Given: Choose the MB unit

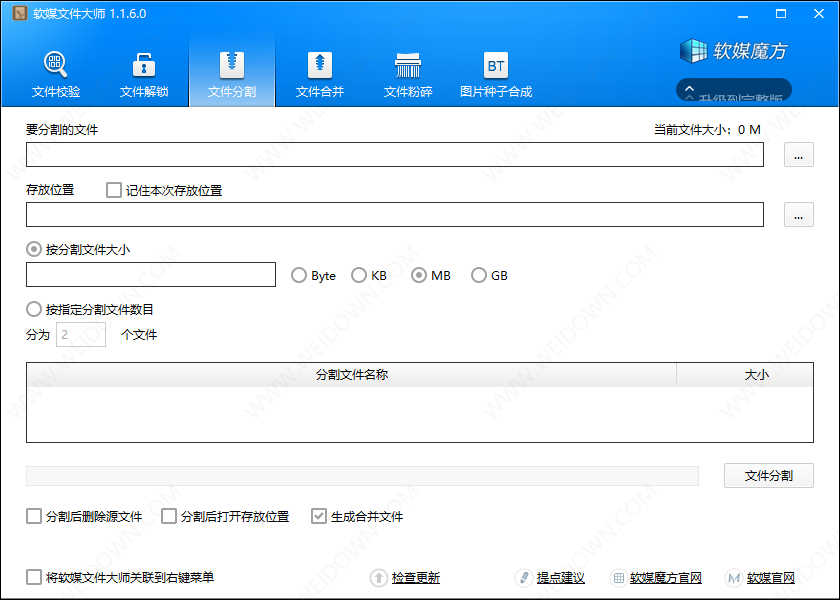Looking at the screenshot, I should [x=418, y=275].
